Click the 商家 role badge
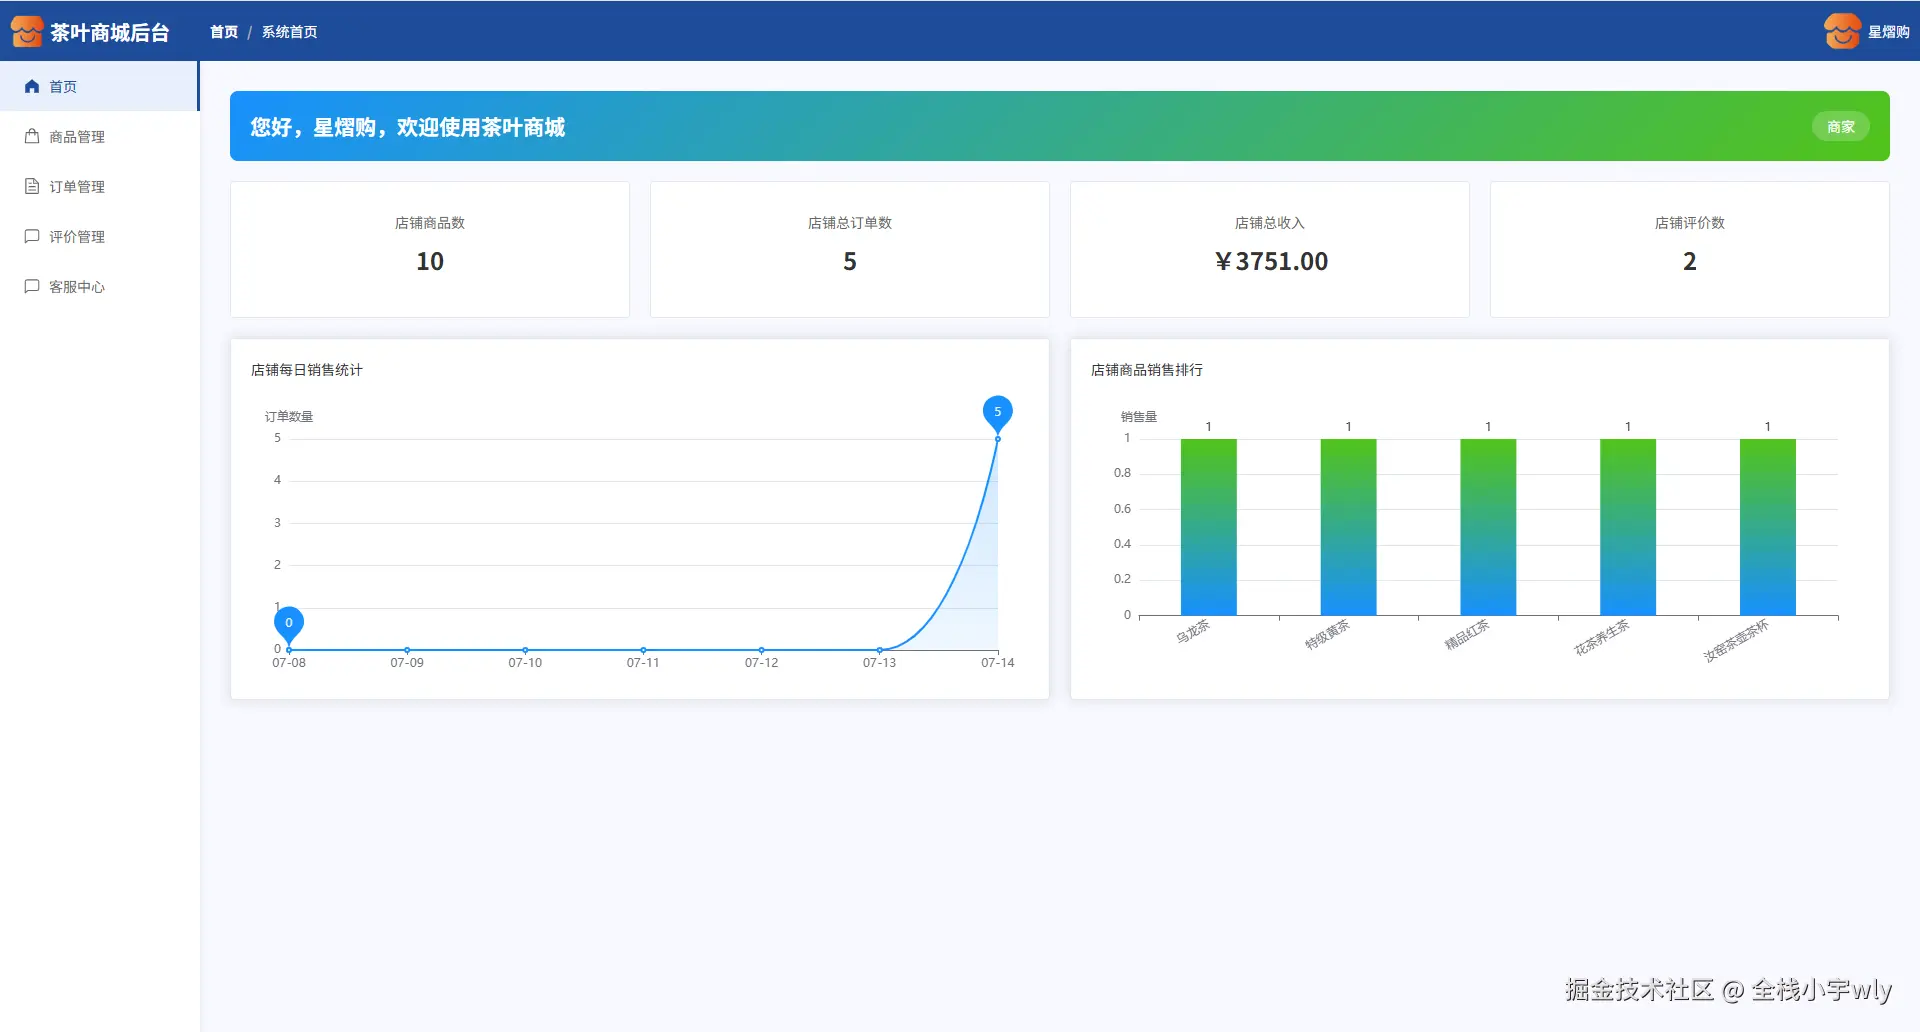 [x=1840, y=127]
